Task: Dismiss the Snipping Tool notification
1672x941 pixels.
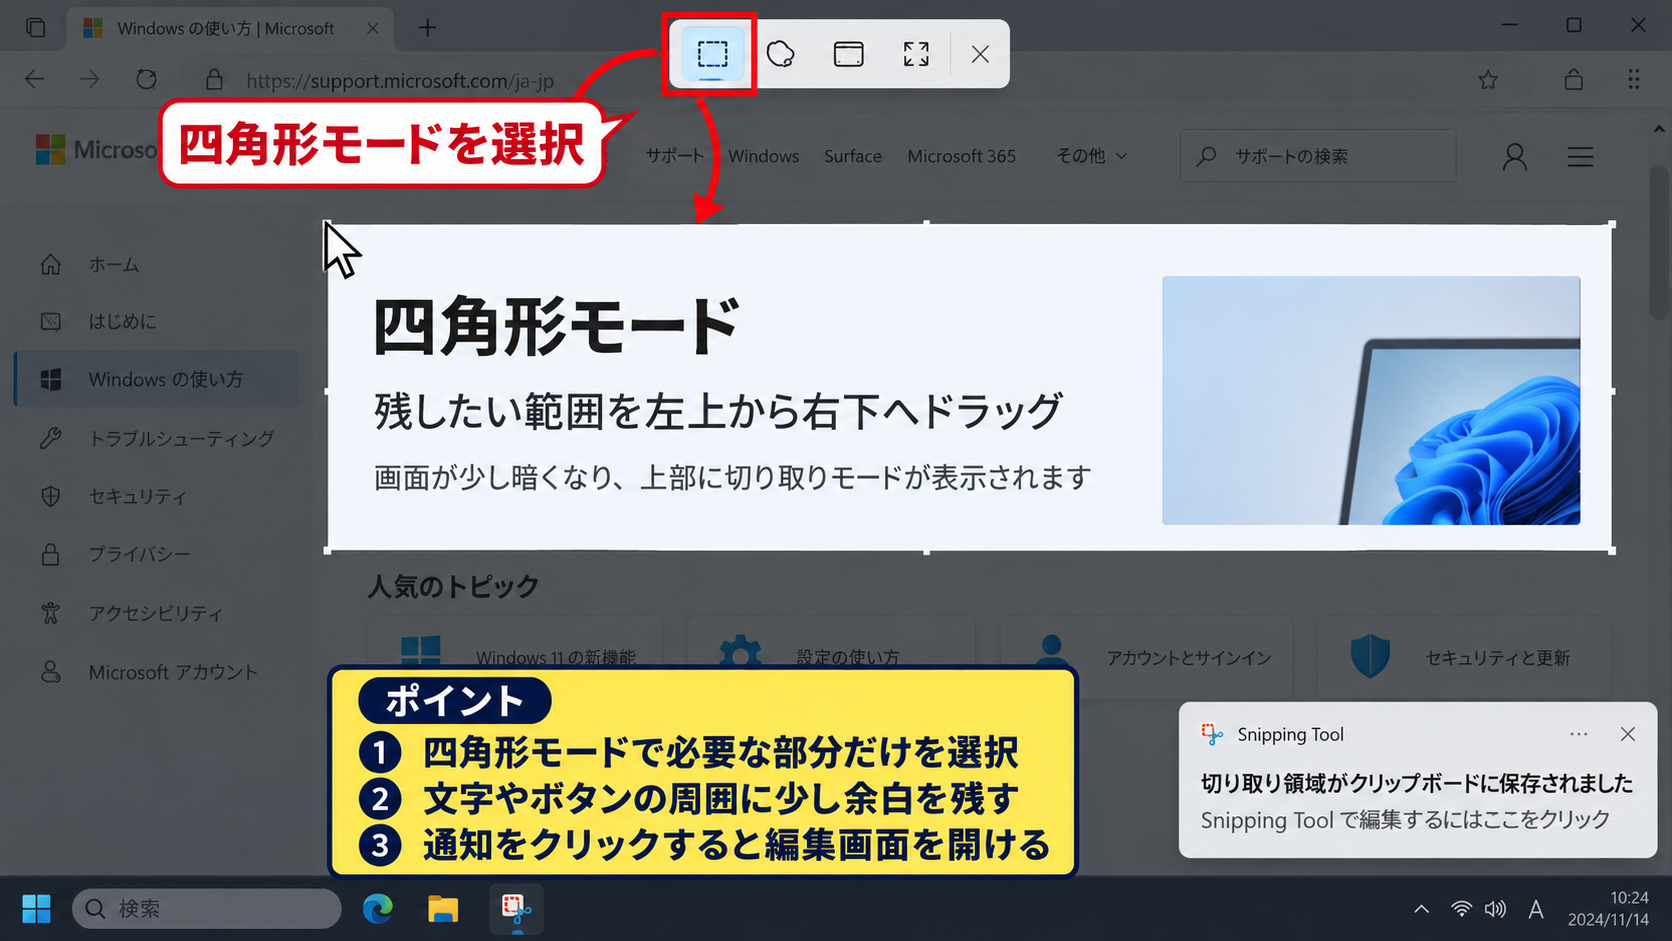Action: (x=1628, y=734)
